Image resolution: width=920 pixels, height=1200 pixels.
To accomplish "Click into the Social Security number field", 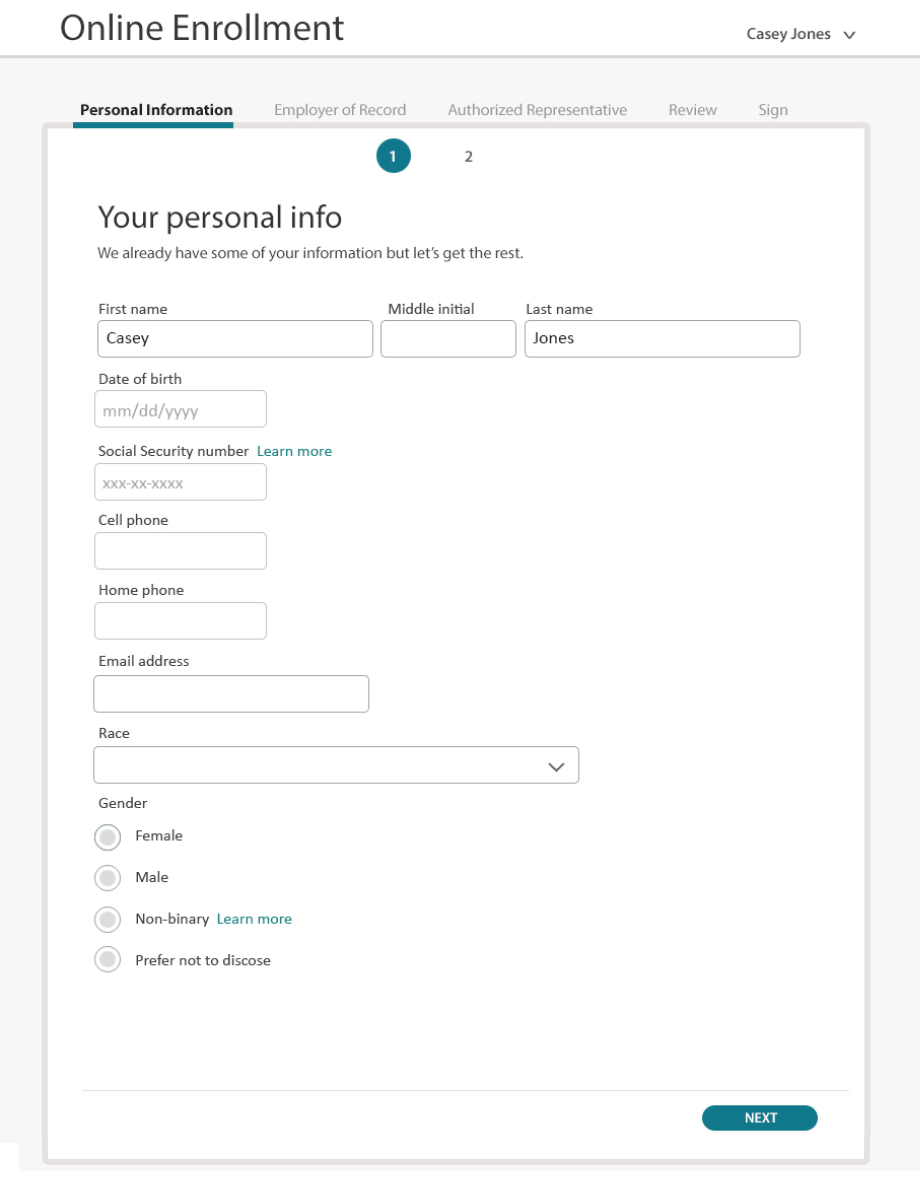I will click(180, 482).
